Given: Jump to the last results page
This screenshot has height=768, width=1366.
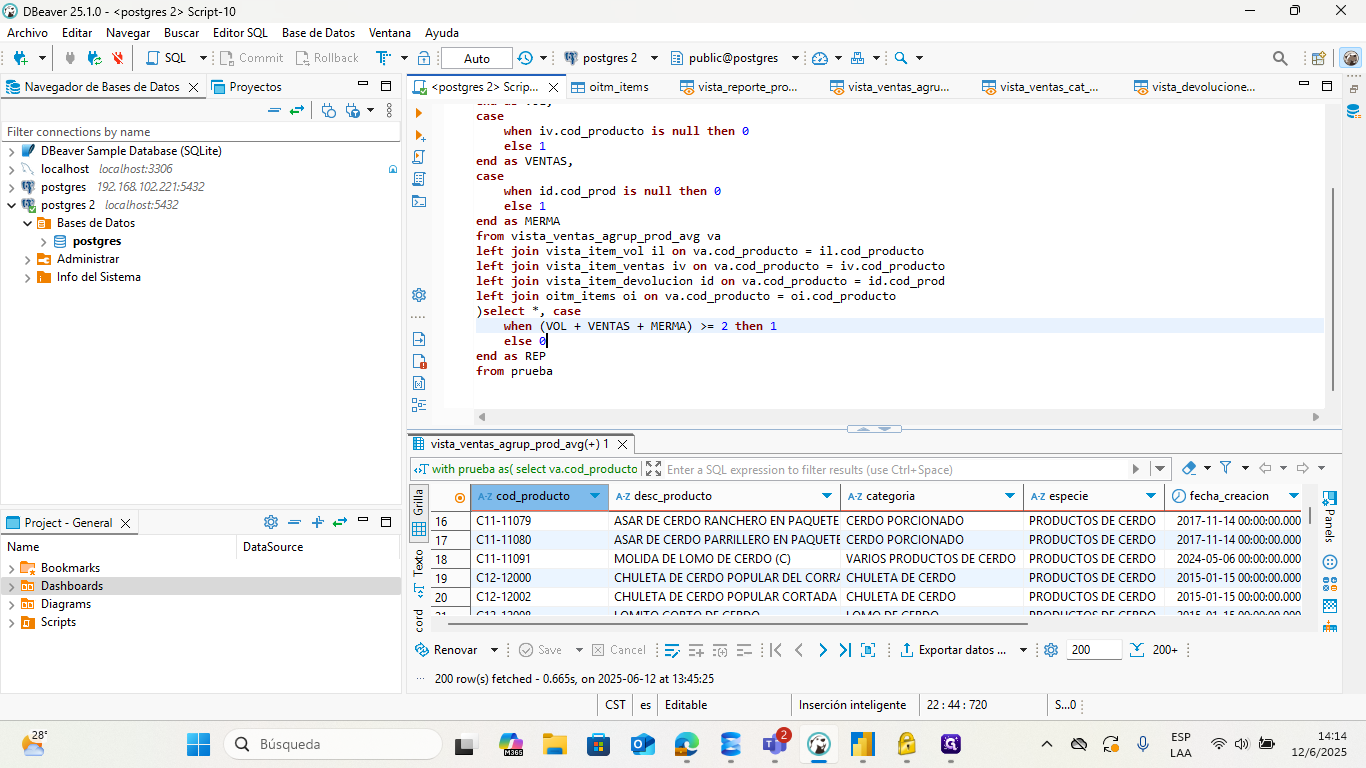Looking at the screenshot, I should pyautogui.click(x=845, y=650).
